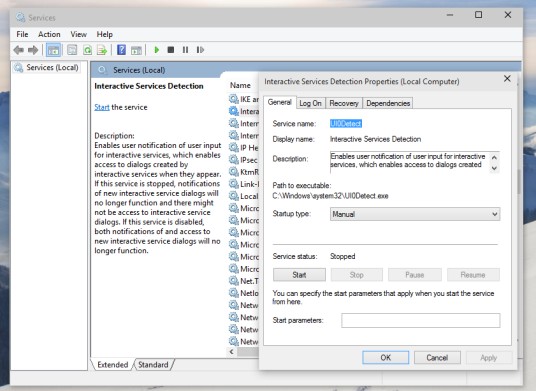The image size is (536, 391).
Task: Select the IP He service row icon
Action: pyautogui.click(x=234, y=148)
